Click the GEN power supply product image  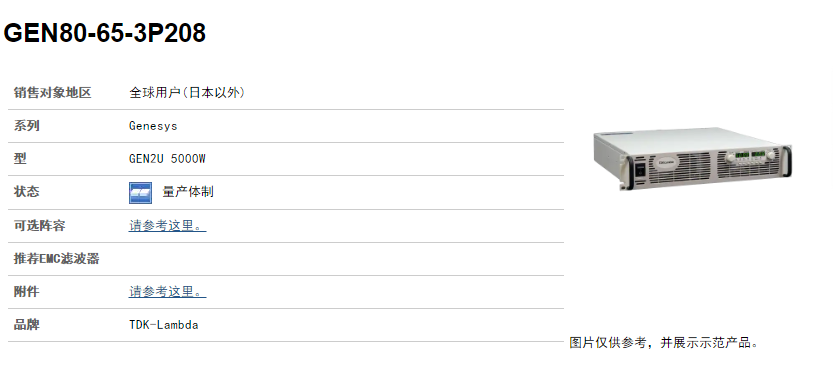coord(692,158)
